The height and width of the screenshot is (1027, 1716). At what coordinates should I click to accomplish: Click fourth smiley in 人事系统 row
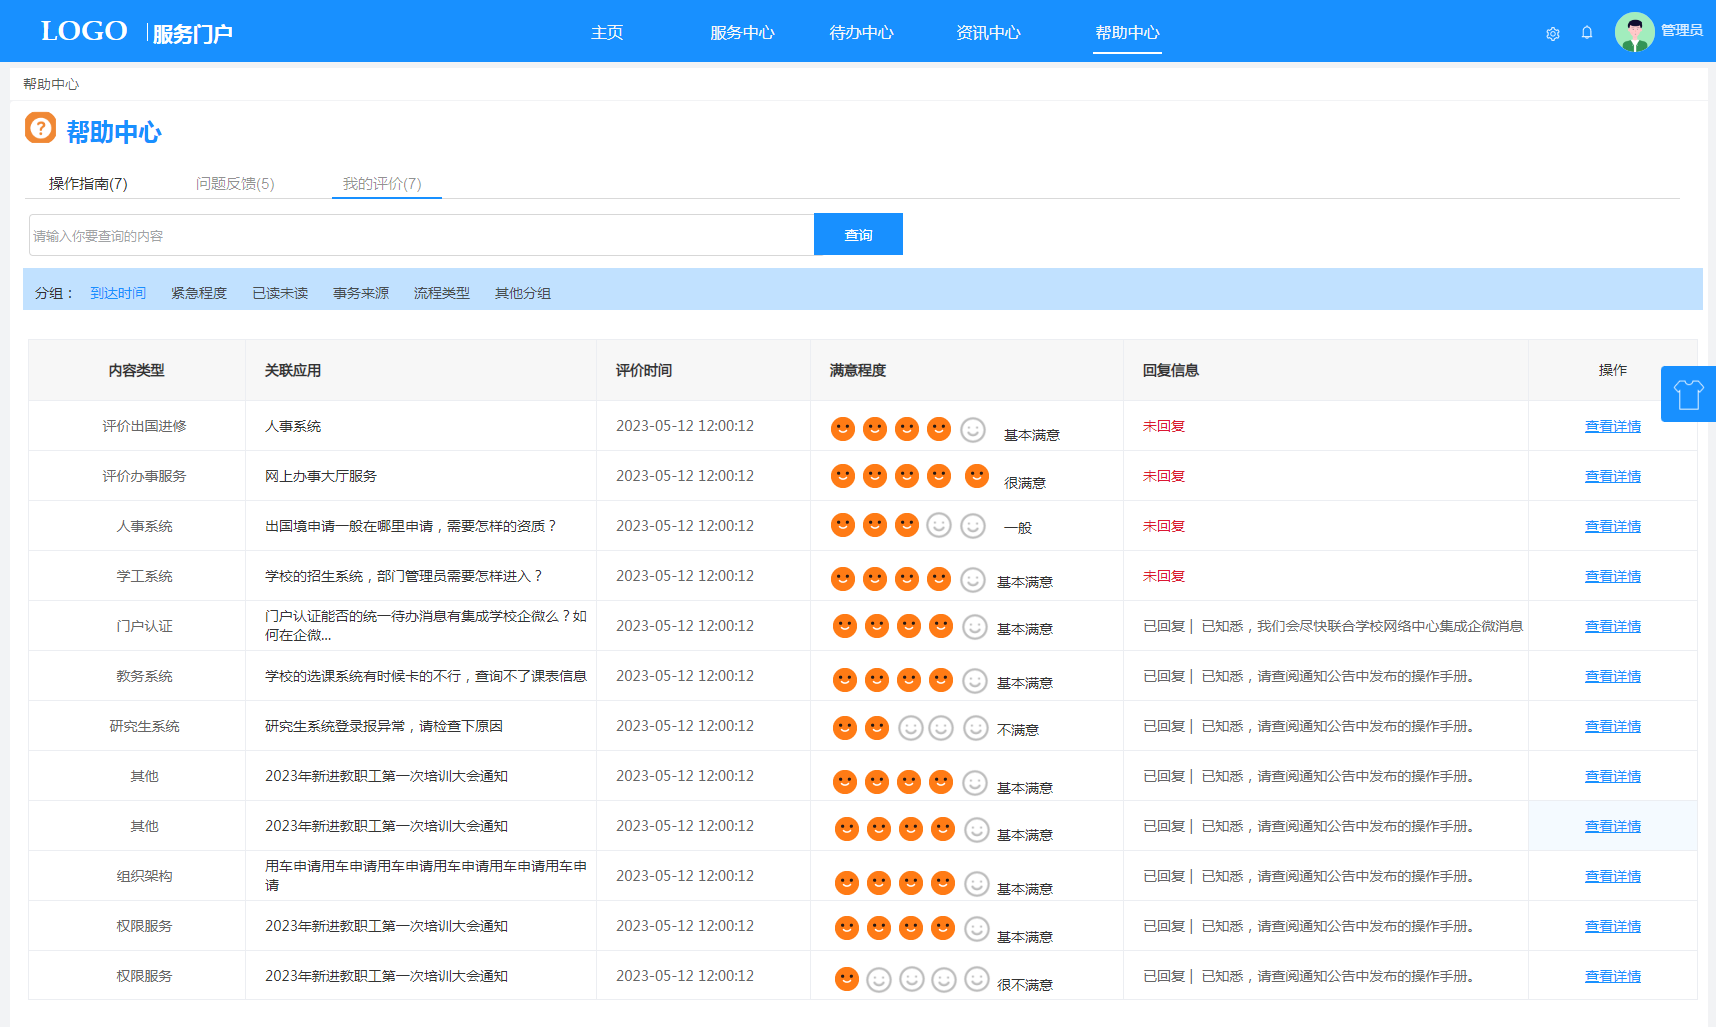pos(938,525)
